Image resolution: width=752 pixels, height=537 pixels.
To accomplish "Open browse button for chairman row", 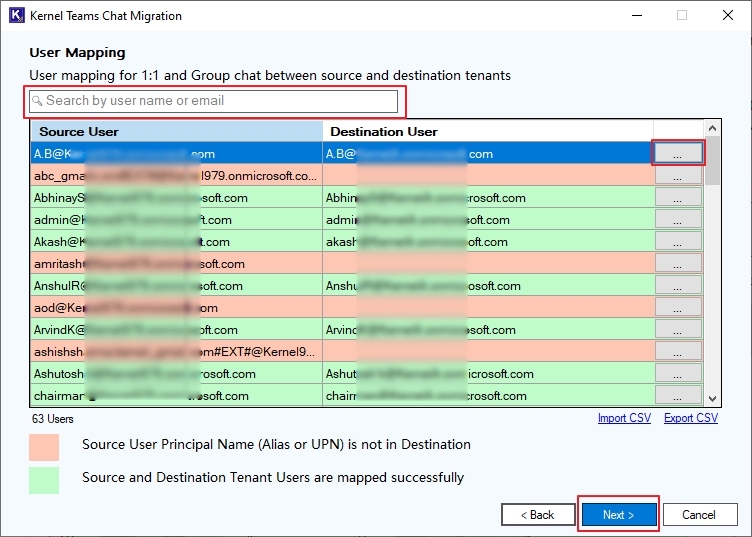I will tap(678, 396).
